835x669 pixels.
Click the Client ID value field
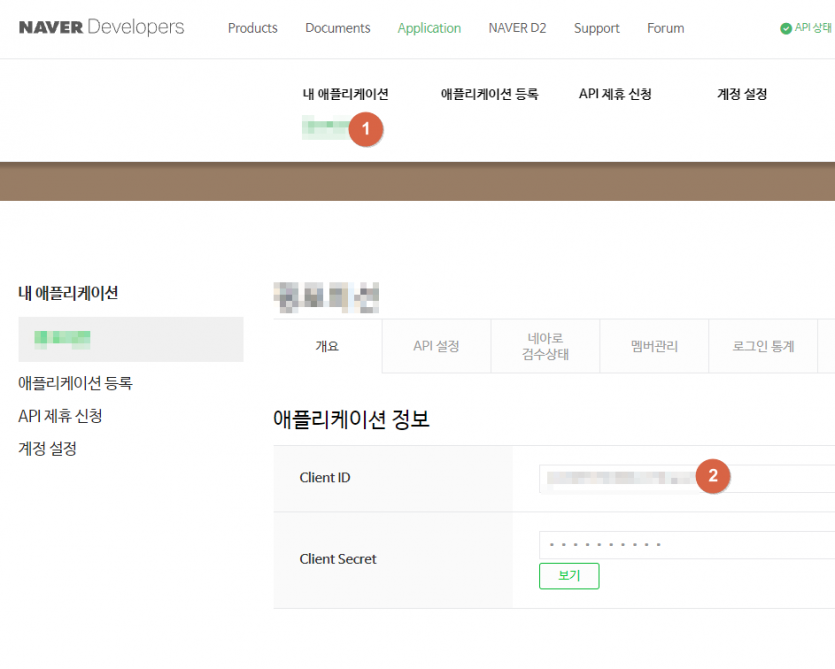coord(620,479)
